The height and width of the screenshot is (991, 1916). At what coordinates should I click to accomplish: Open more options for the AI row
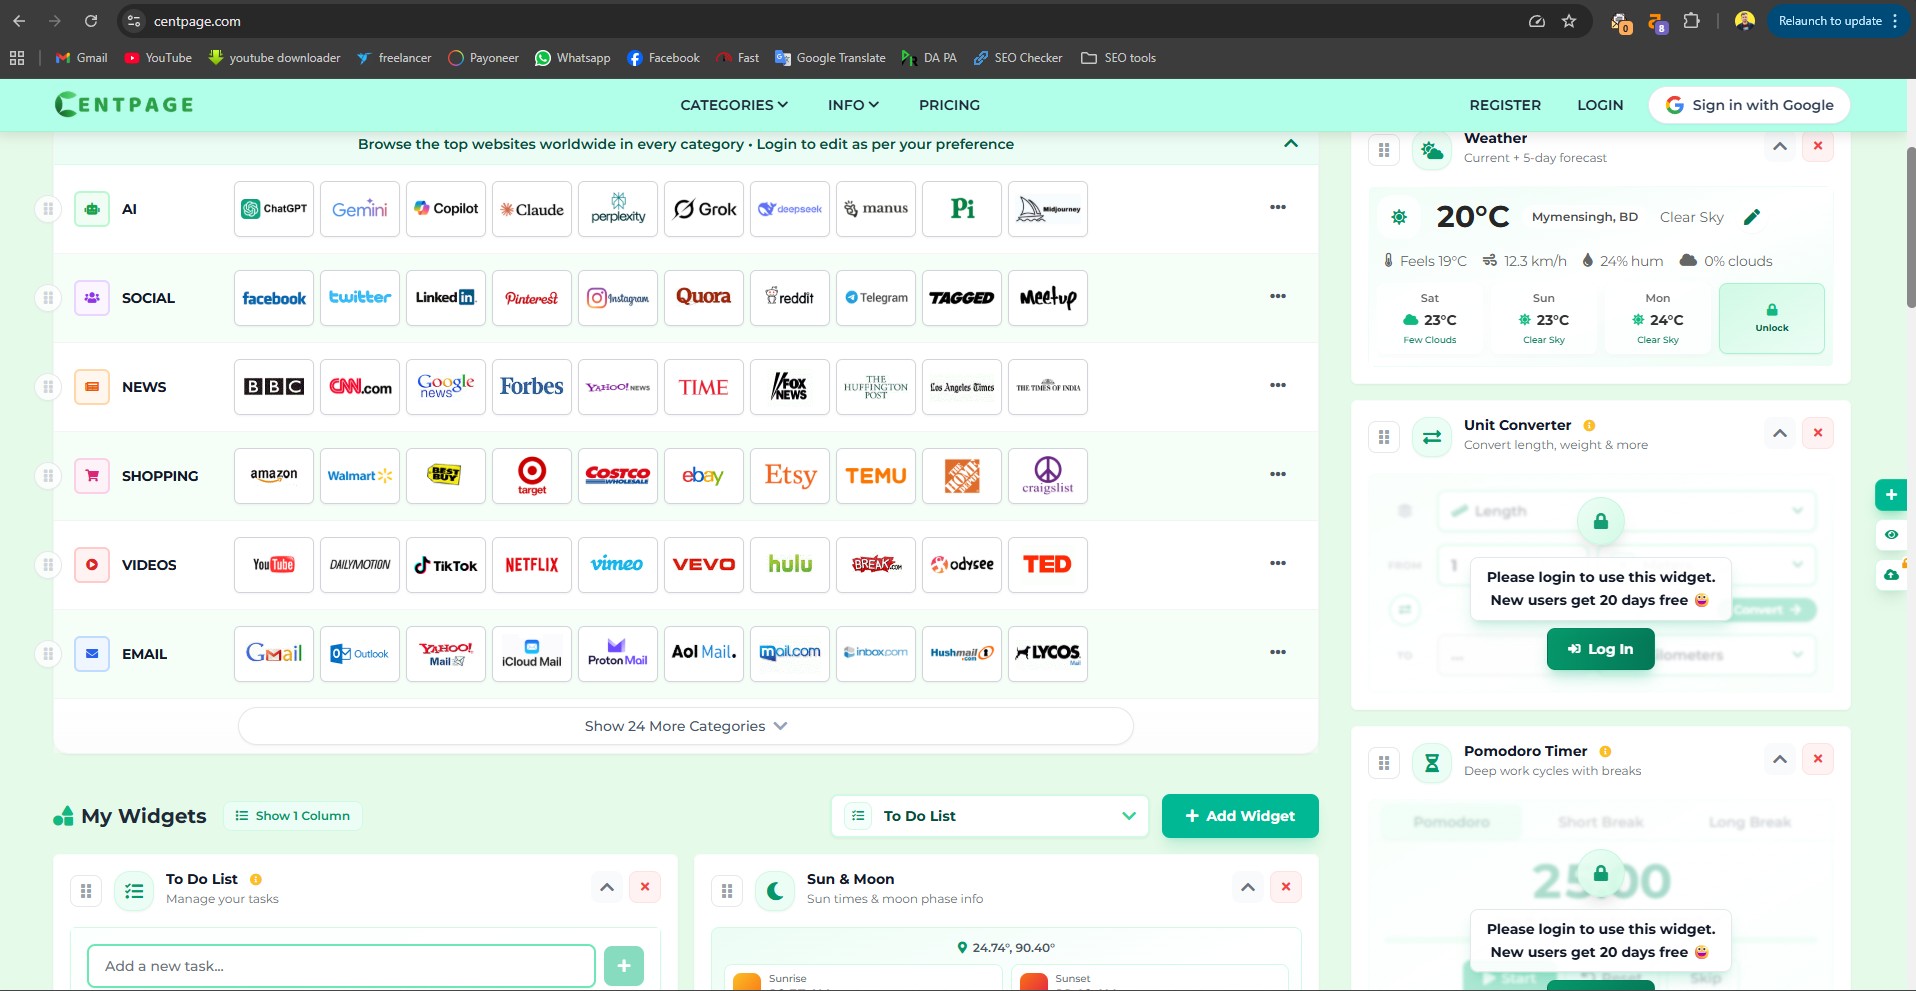point(1278,207)
